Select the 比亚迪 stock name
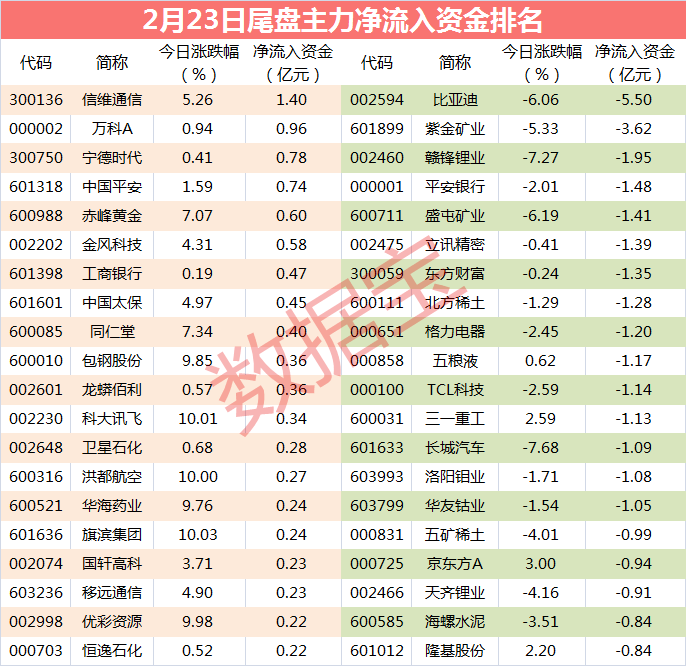The height and width of the screenshot is (666, 686). pyautogui.click(x=456, y=100)
